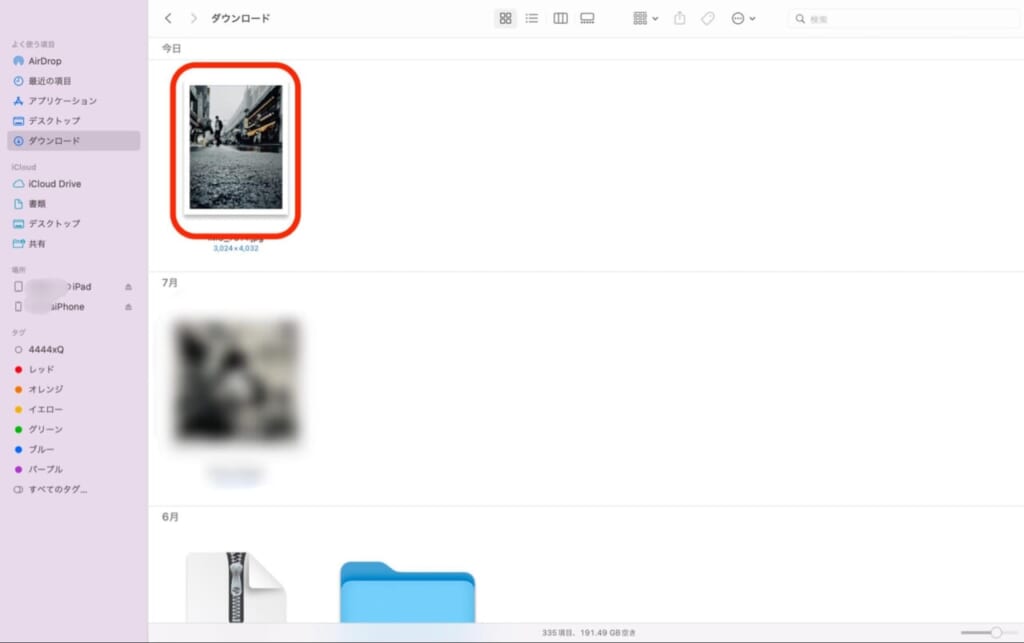Eject the iPad device
This screenshot has height=643, width=1024.
(129, 287)
